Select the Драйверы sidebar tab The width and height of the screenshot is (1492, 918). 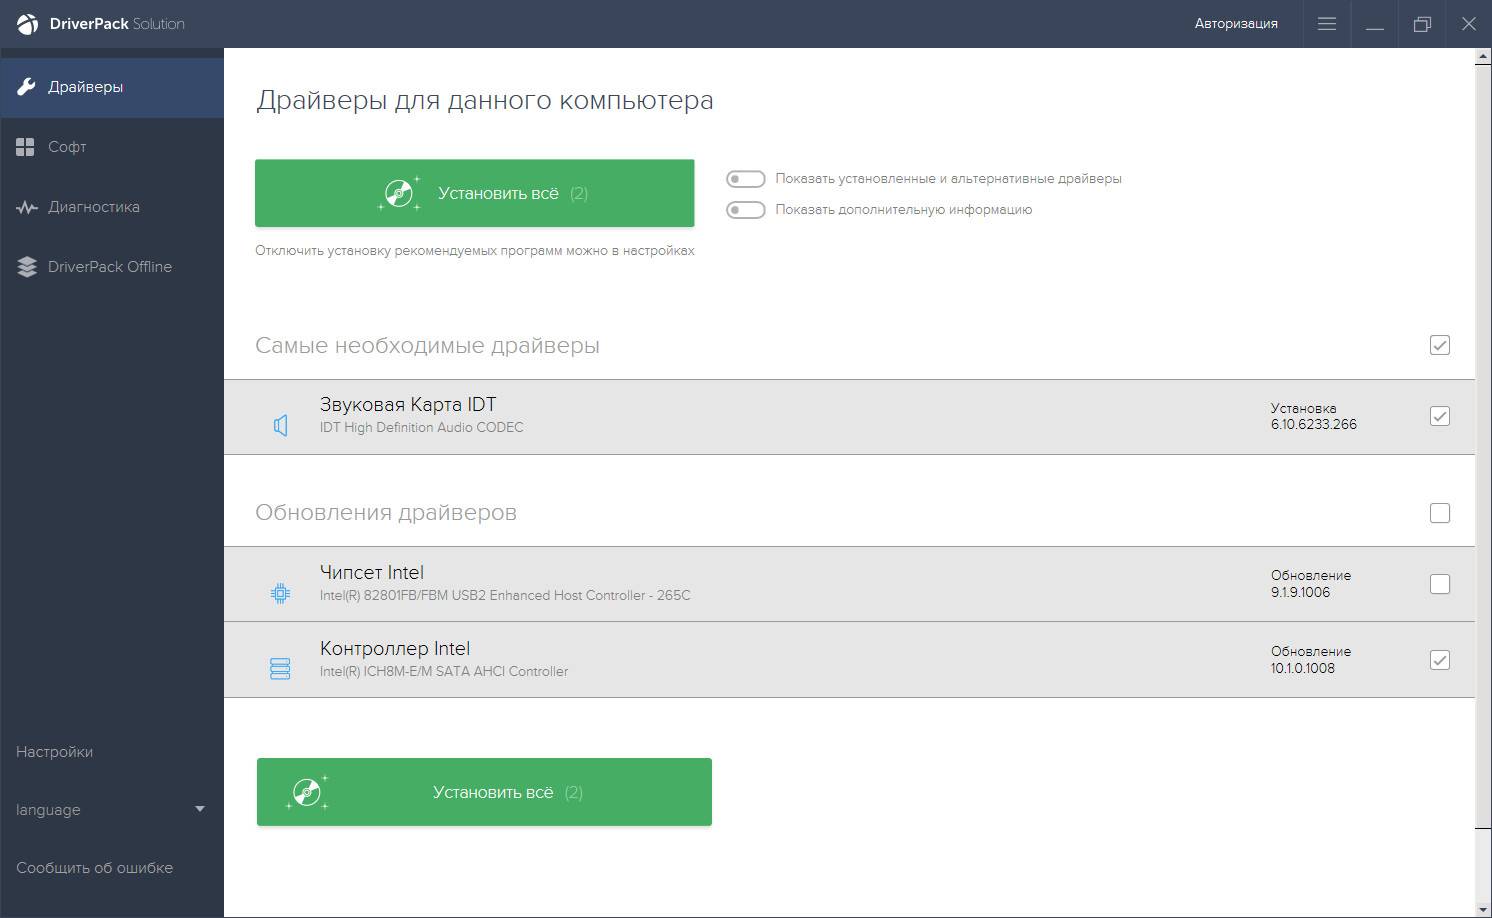coord(112,87)
